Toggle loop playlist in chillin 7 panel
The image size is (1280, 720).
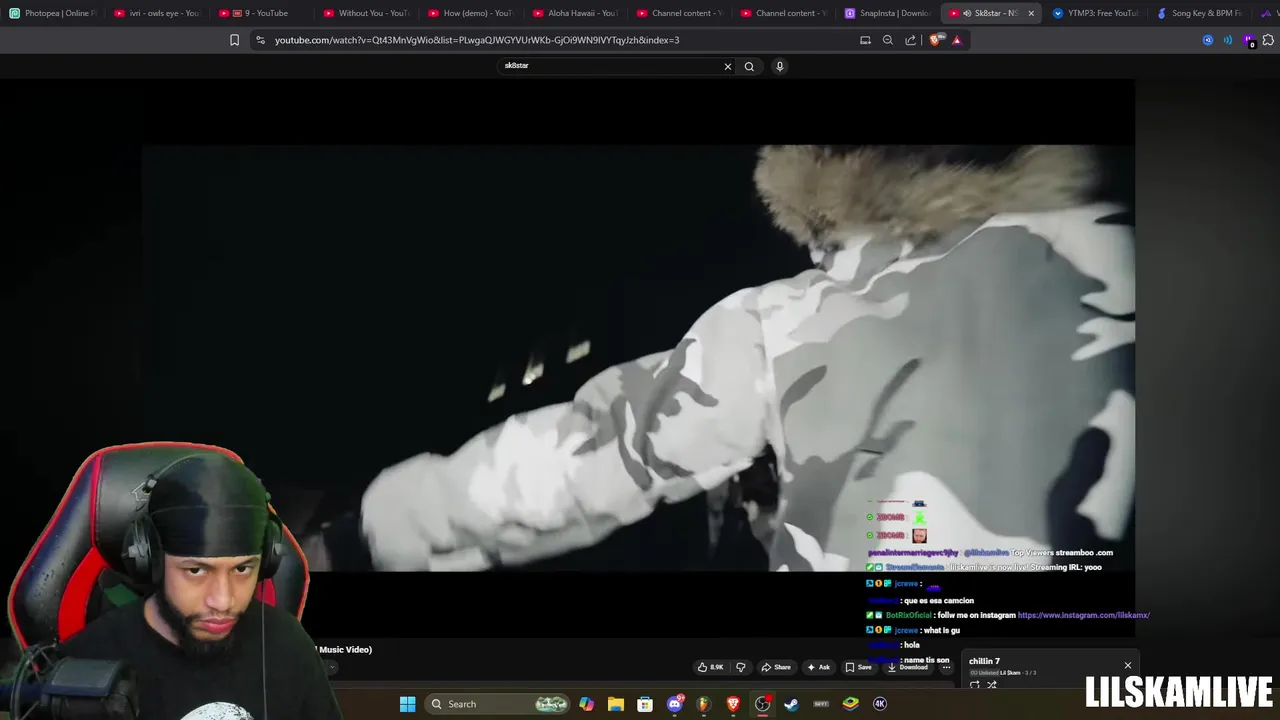point(975,685)
